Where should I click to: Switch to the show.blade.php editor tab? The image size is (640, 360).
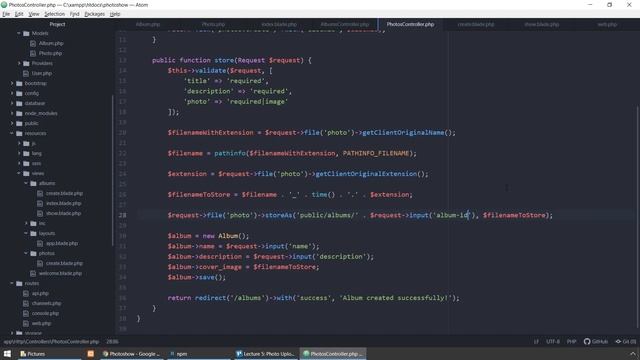tap(542, 24)
